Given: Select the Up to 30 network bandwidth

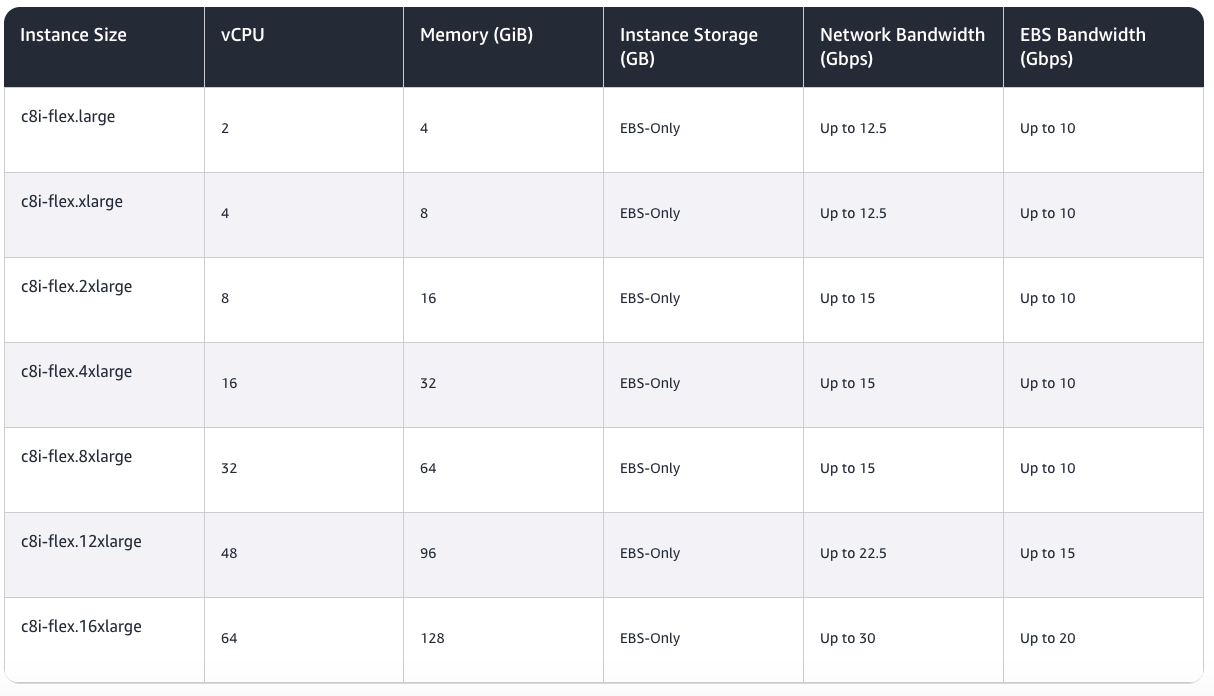Looking at the screenshot, I should pyautogui.click(x=847, y=638).
